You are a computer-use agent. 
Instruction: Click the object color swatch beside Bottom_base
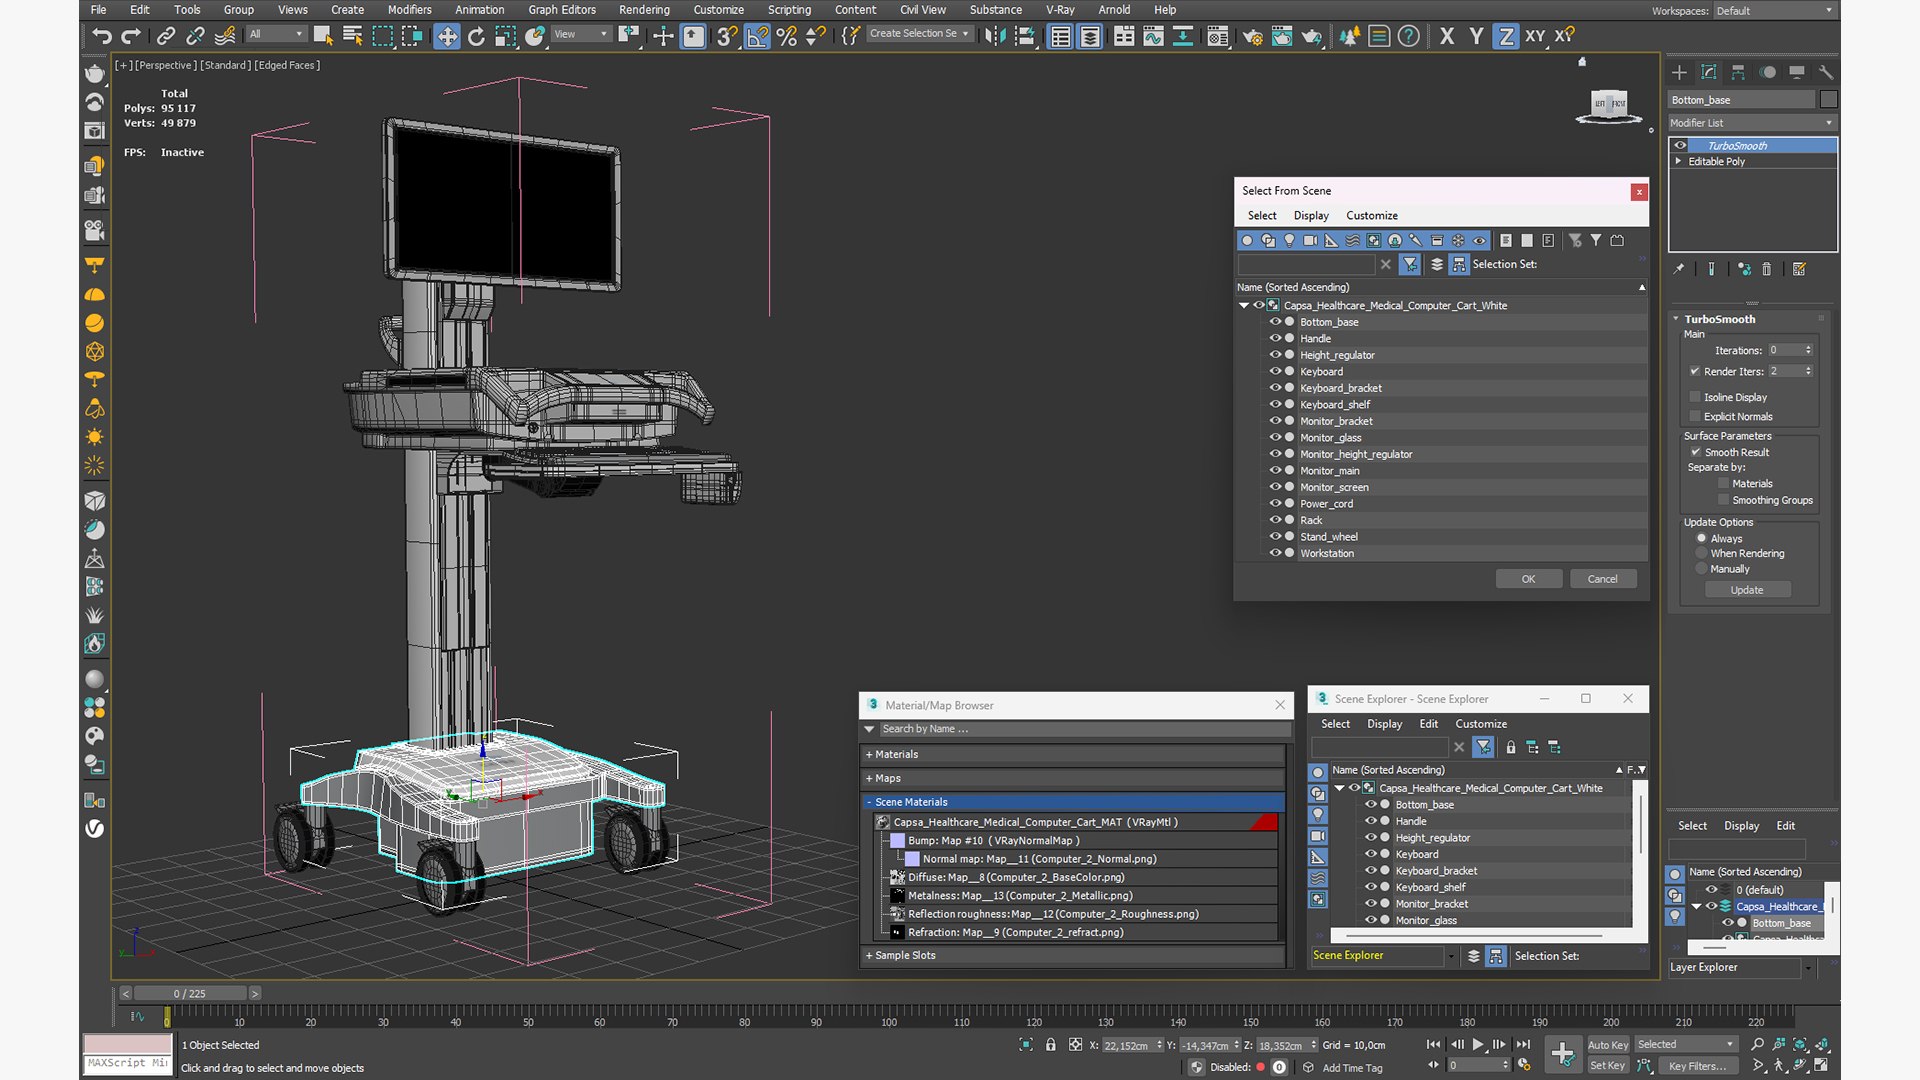1829,99
